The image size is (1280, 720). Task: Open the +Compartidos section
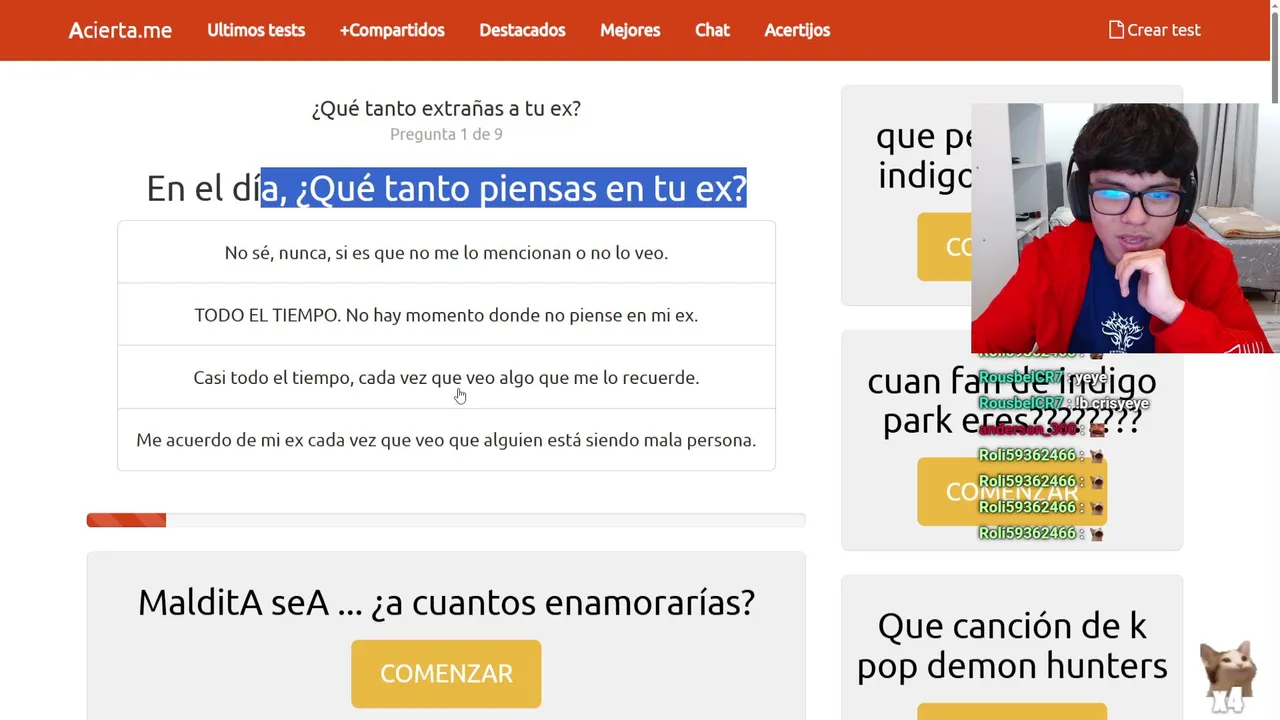(392, 30)
